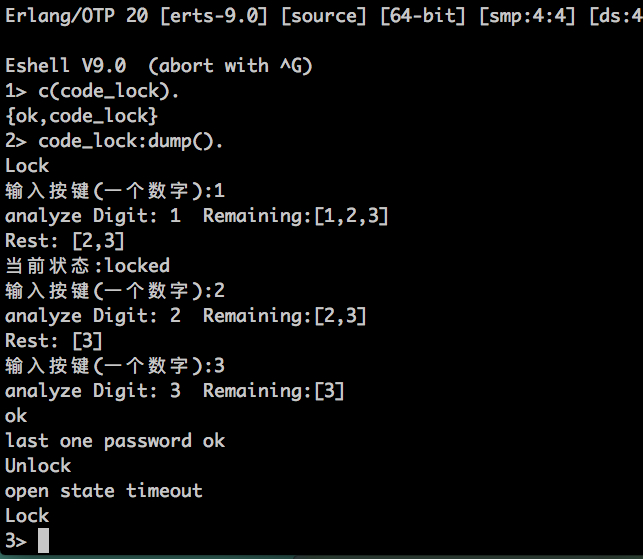Click the Rest: [3] line

[53, 341]
